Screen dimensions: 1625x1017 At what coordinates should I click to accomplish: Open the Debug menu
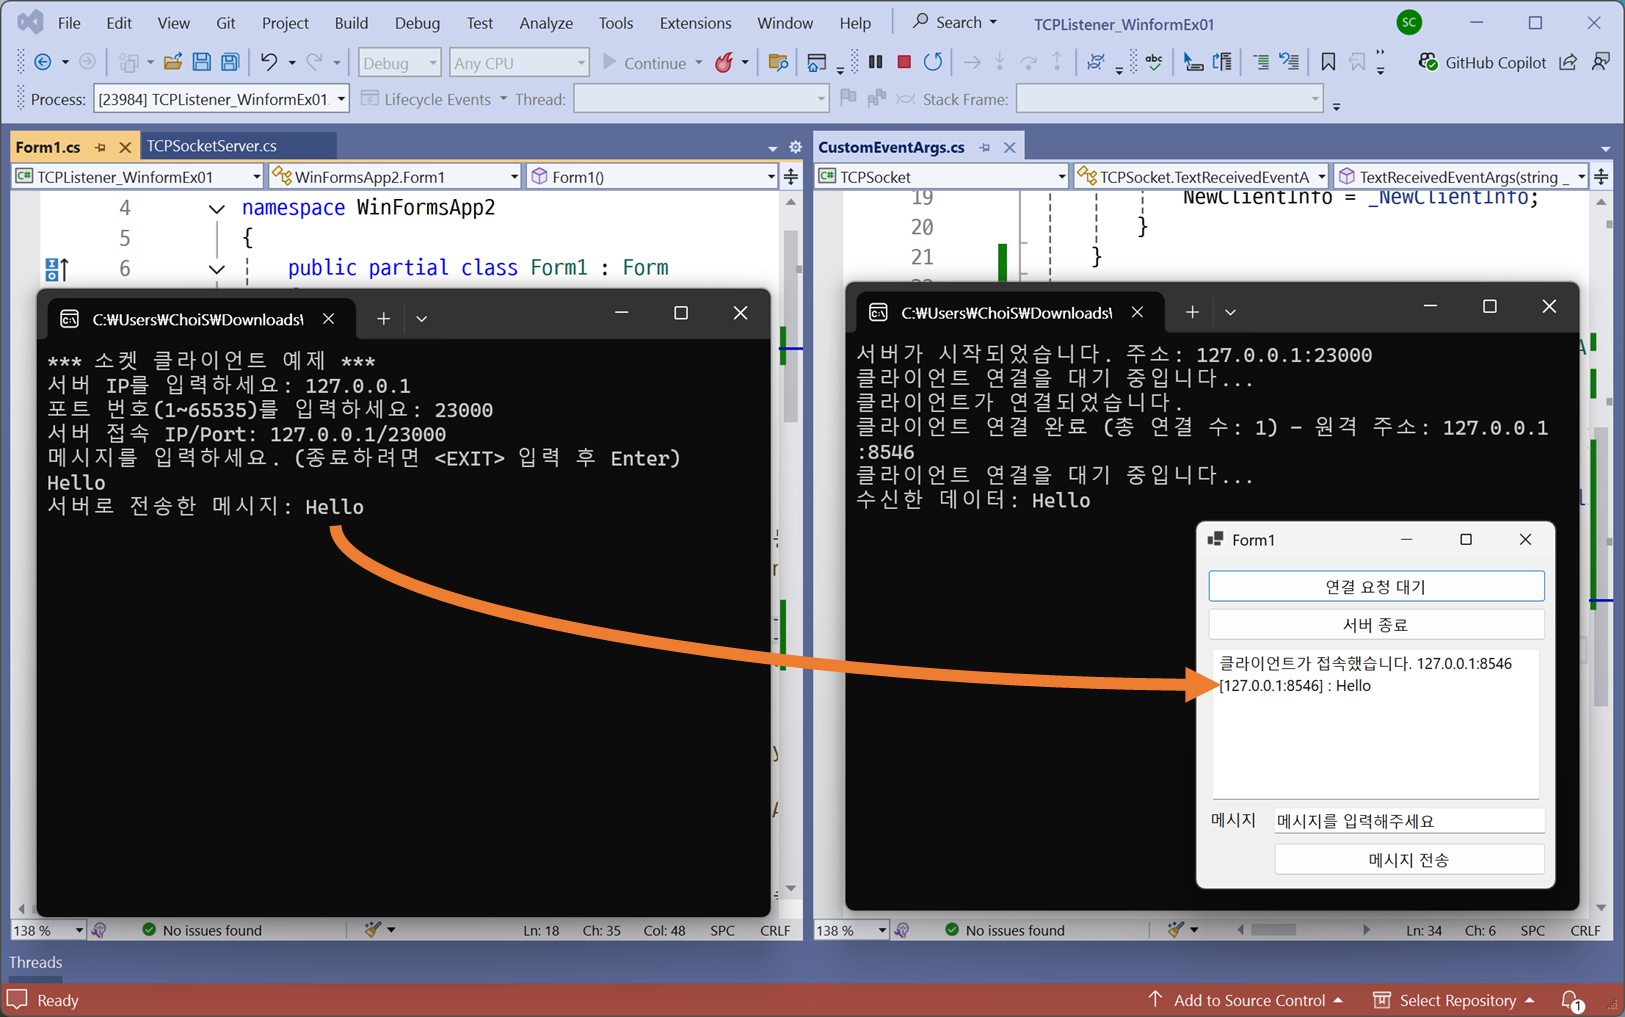tap(417, 23)
